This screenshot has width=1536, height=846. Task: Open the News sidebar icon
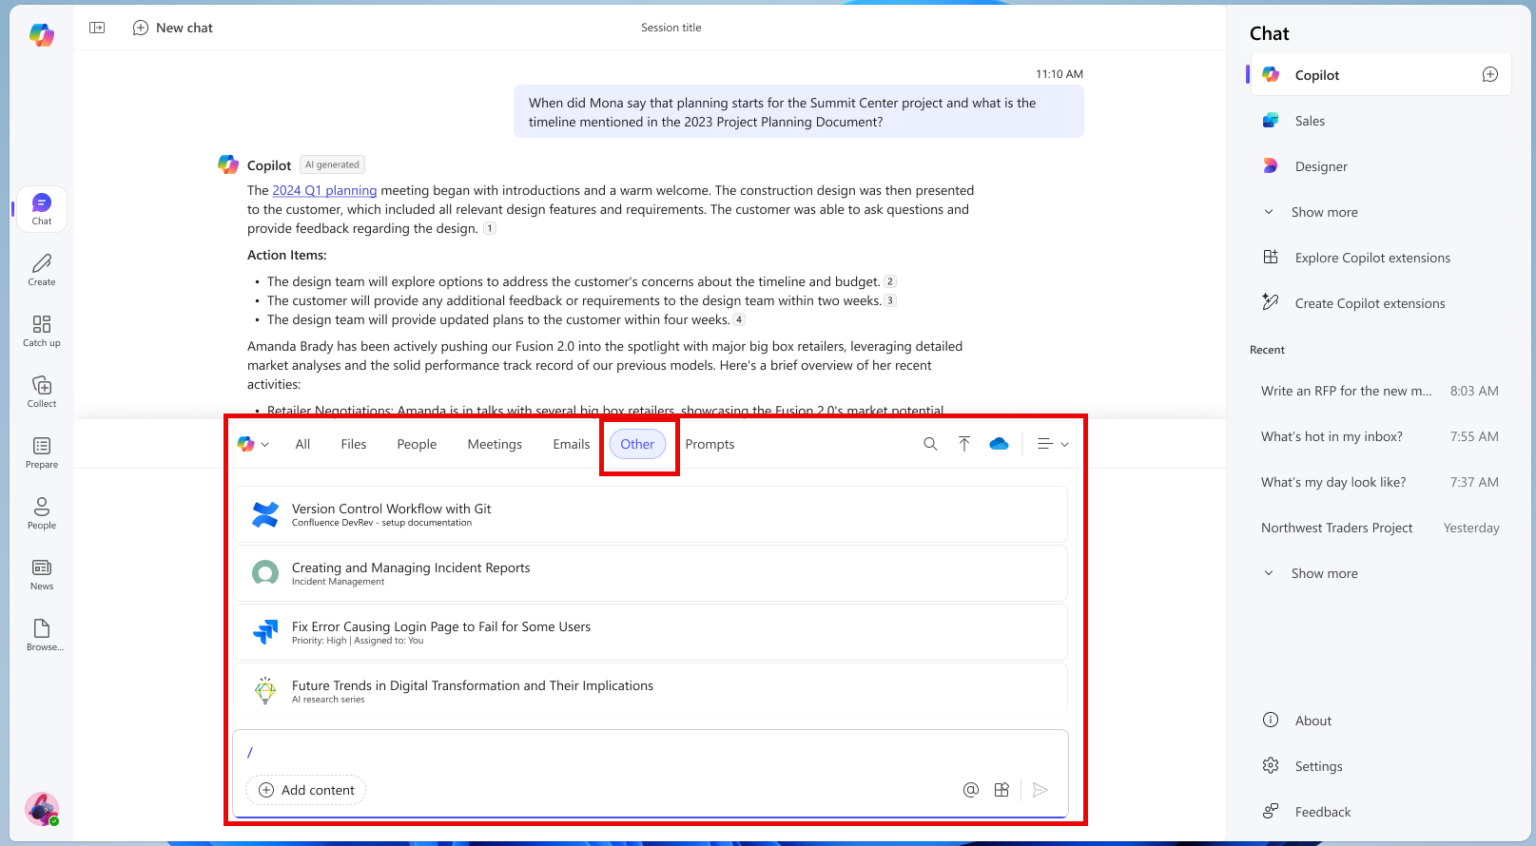pos(41,574)
